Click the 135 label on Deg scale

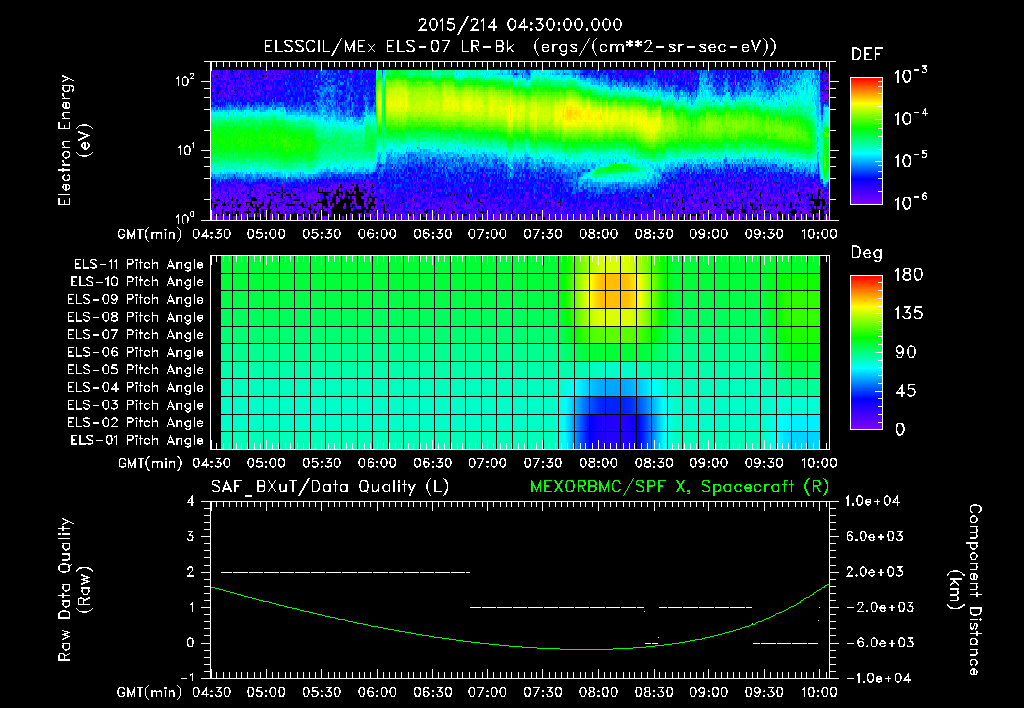[908, 314]
